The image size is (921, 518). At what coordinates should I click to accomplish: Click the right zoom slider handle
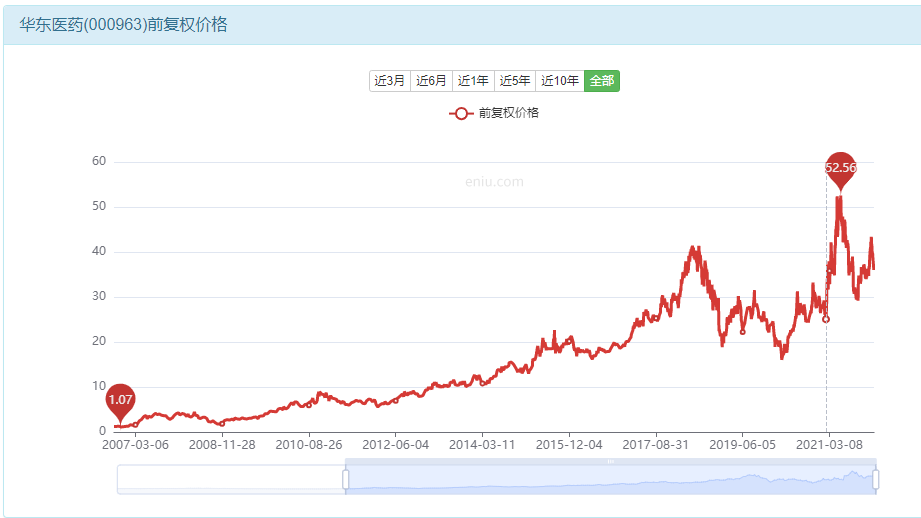point(876,479)
